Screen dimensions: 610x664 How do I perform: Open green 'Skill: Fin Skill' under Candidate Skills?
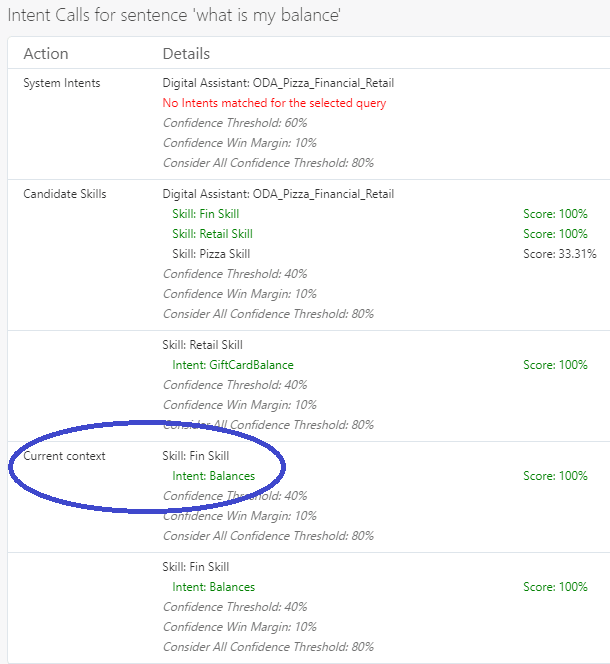tap(205, 214)
